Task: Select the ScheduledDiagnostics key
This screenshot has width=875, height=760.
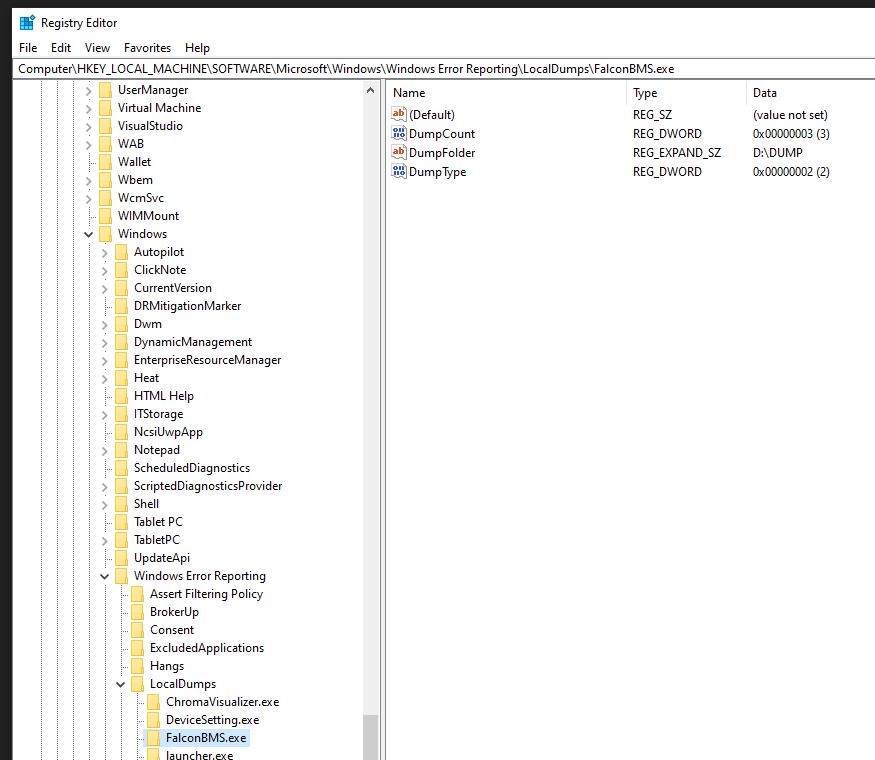Action: click(192, 468)
